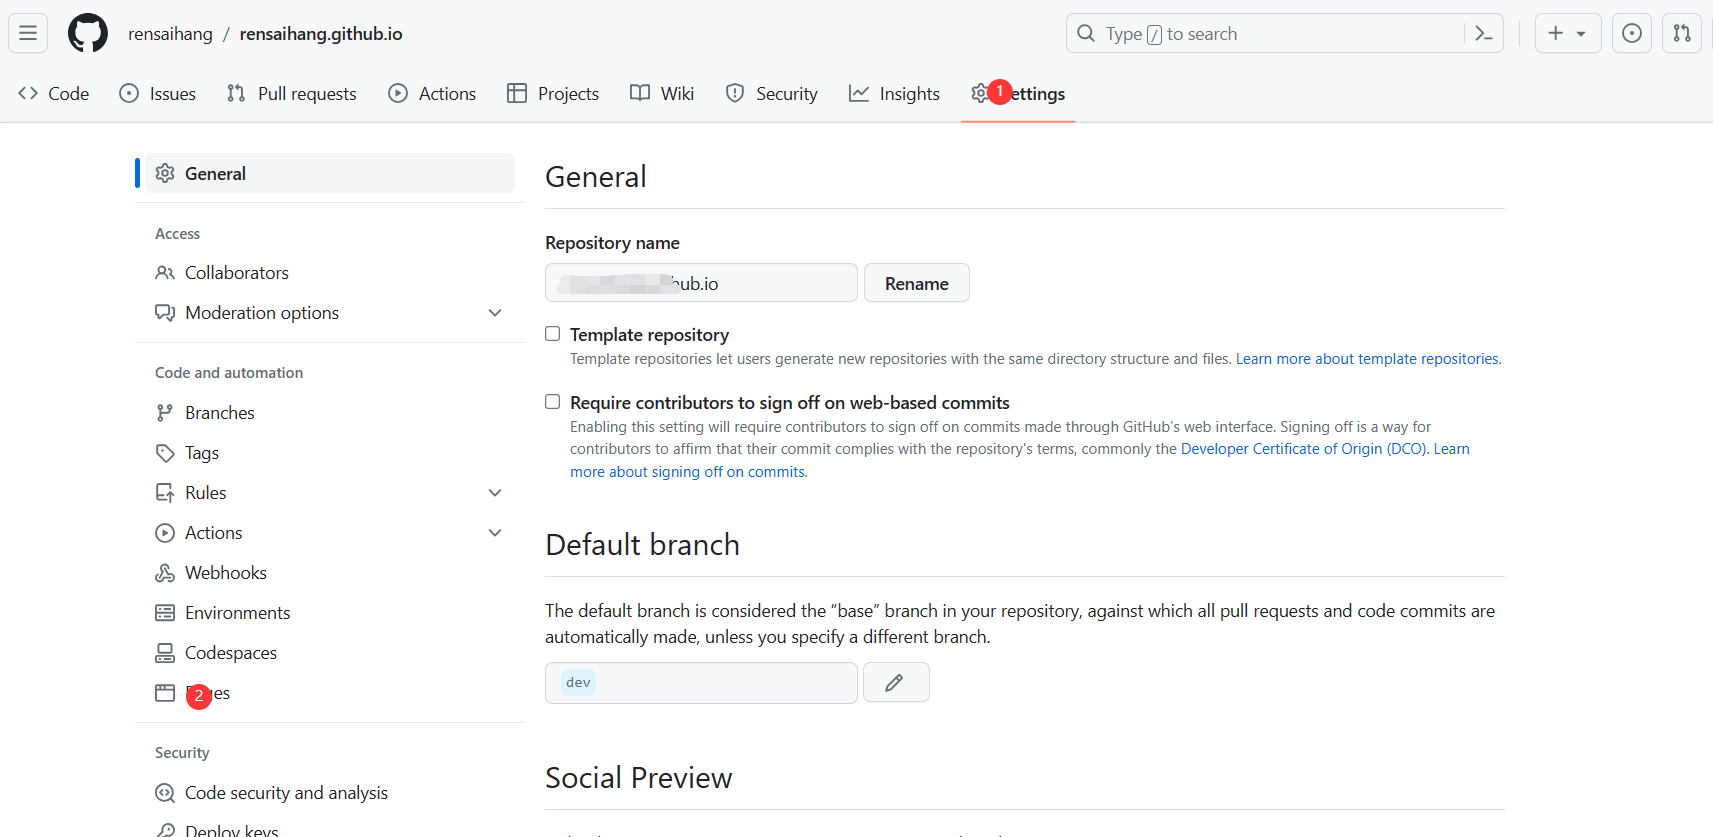
Task: Click the Pages browser icon in sidebar
Action: click(165, 693)
